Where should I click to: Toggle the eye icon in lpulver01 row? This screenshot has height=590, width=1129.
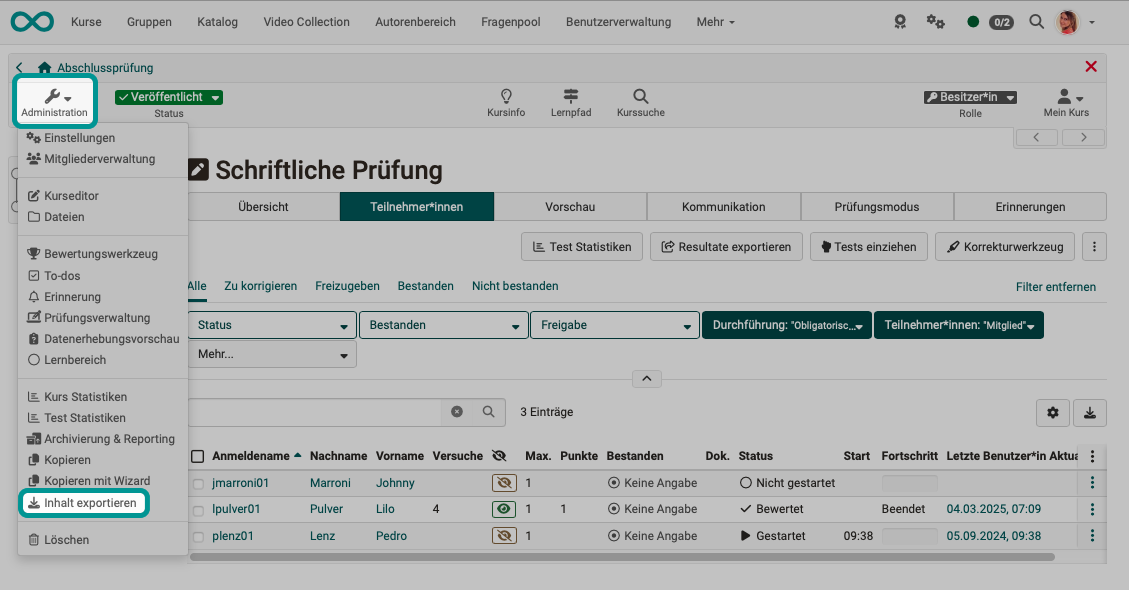504,509
